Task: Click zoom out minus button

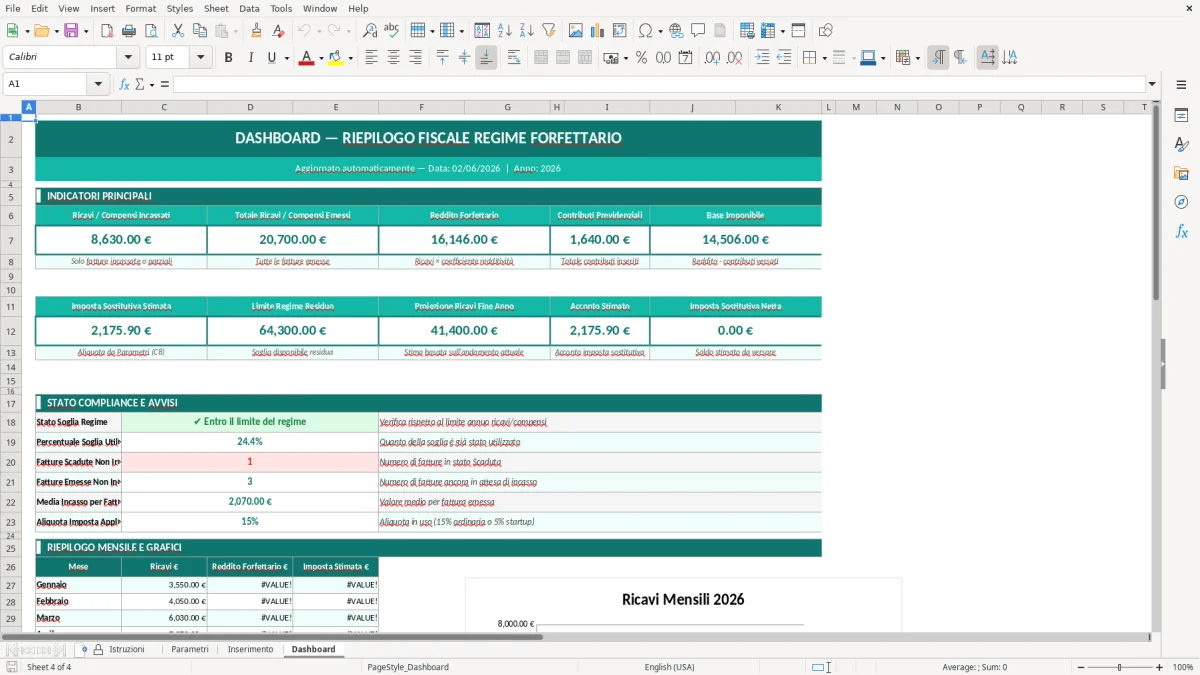Action: [x=1079, y=667]
